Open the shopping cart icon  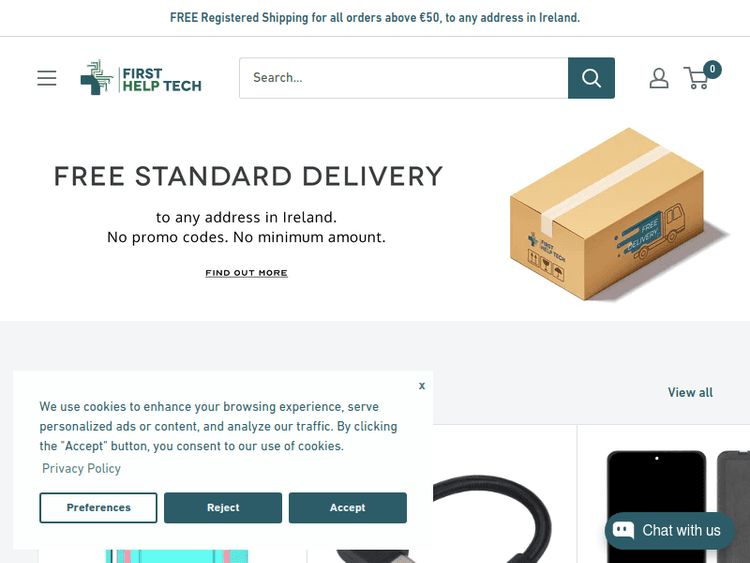click(x=696, y=78)
